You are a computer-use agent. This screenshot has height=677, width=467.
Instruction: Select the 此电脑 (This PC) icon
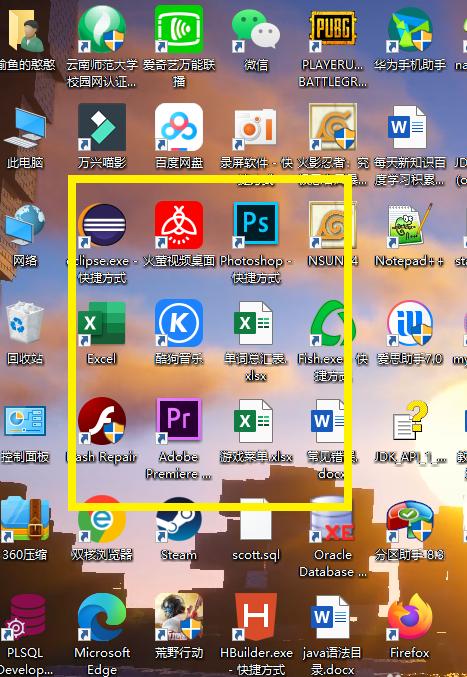click(x=25, y=127)
